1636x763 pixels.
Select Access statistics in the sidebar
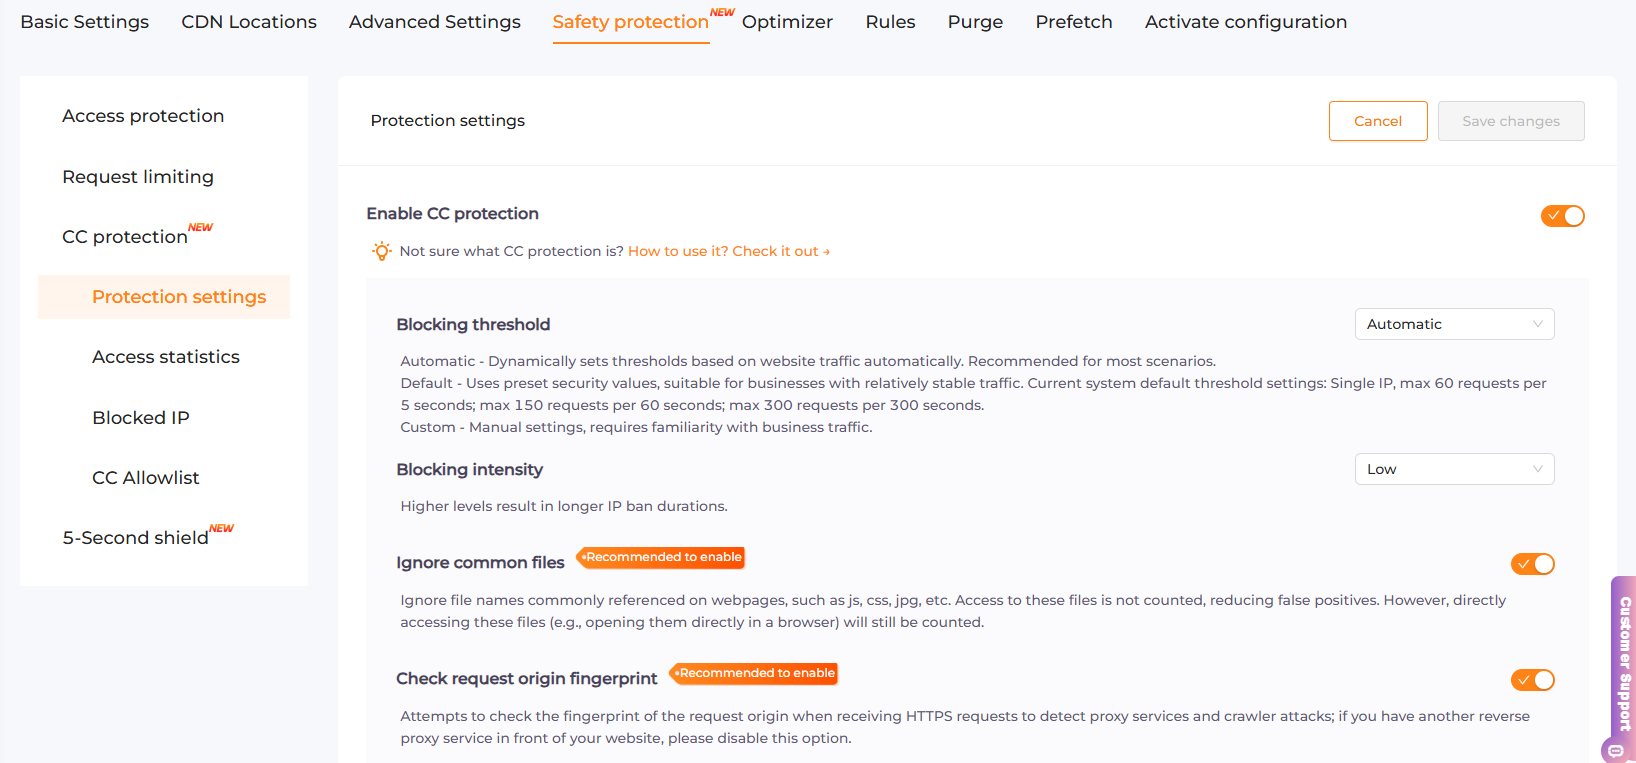166,357
